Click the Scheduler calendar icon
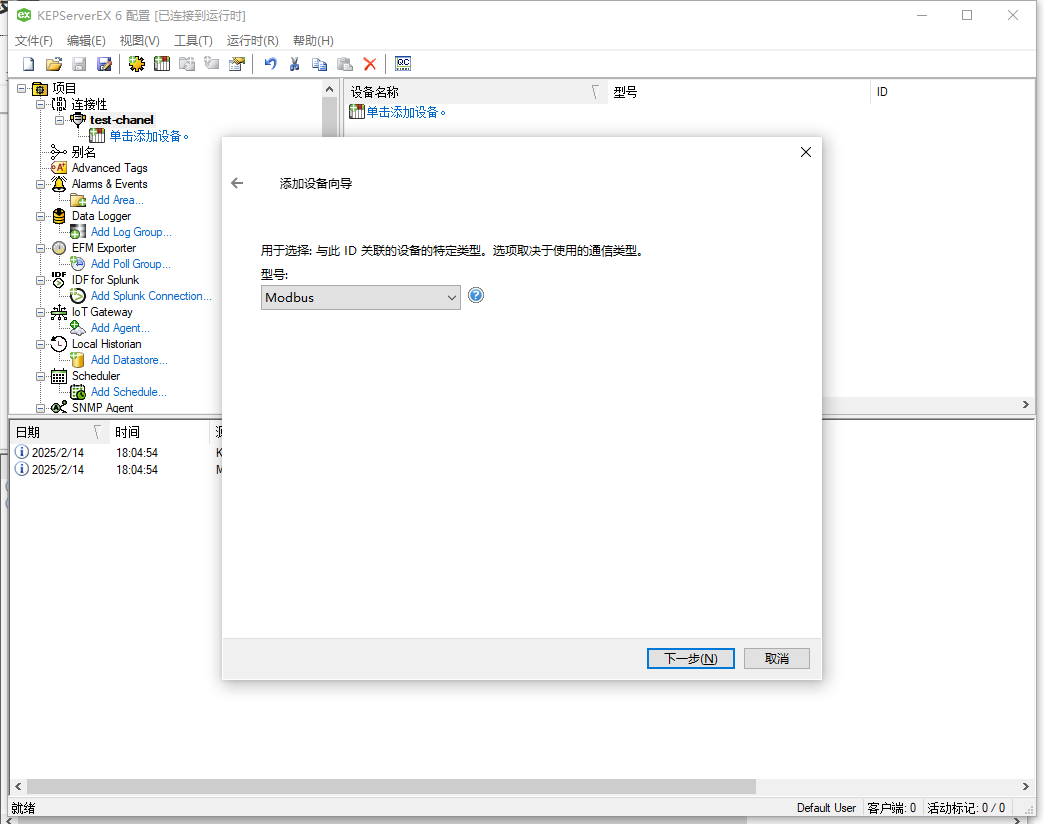 (59, 376)
